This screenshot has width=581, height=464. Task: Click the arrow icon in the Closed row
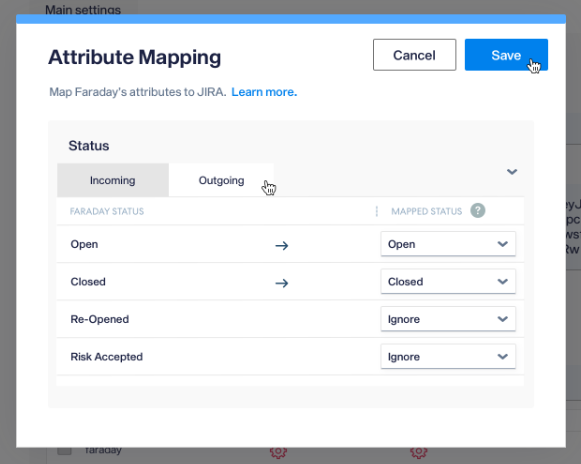pos(282,283)
